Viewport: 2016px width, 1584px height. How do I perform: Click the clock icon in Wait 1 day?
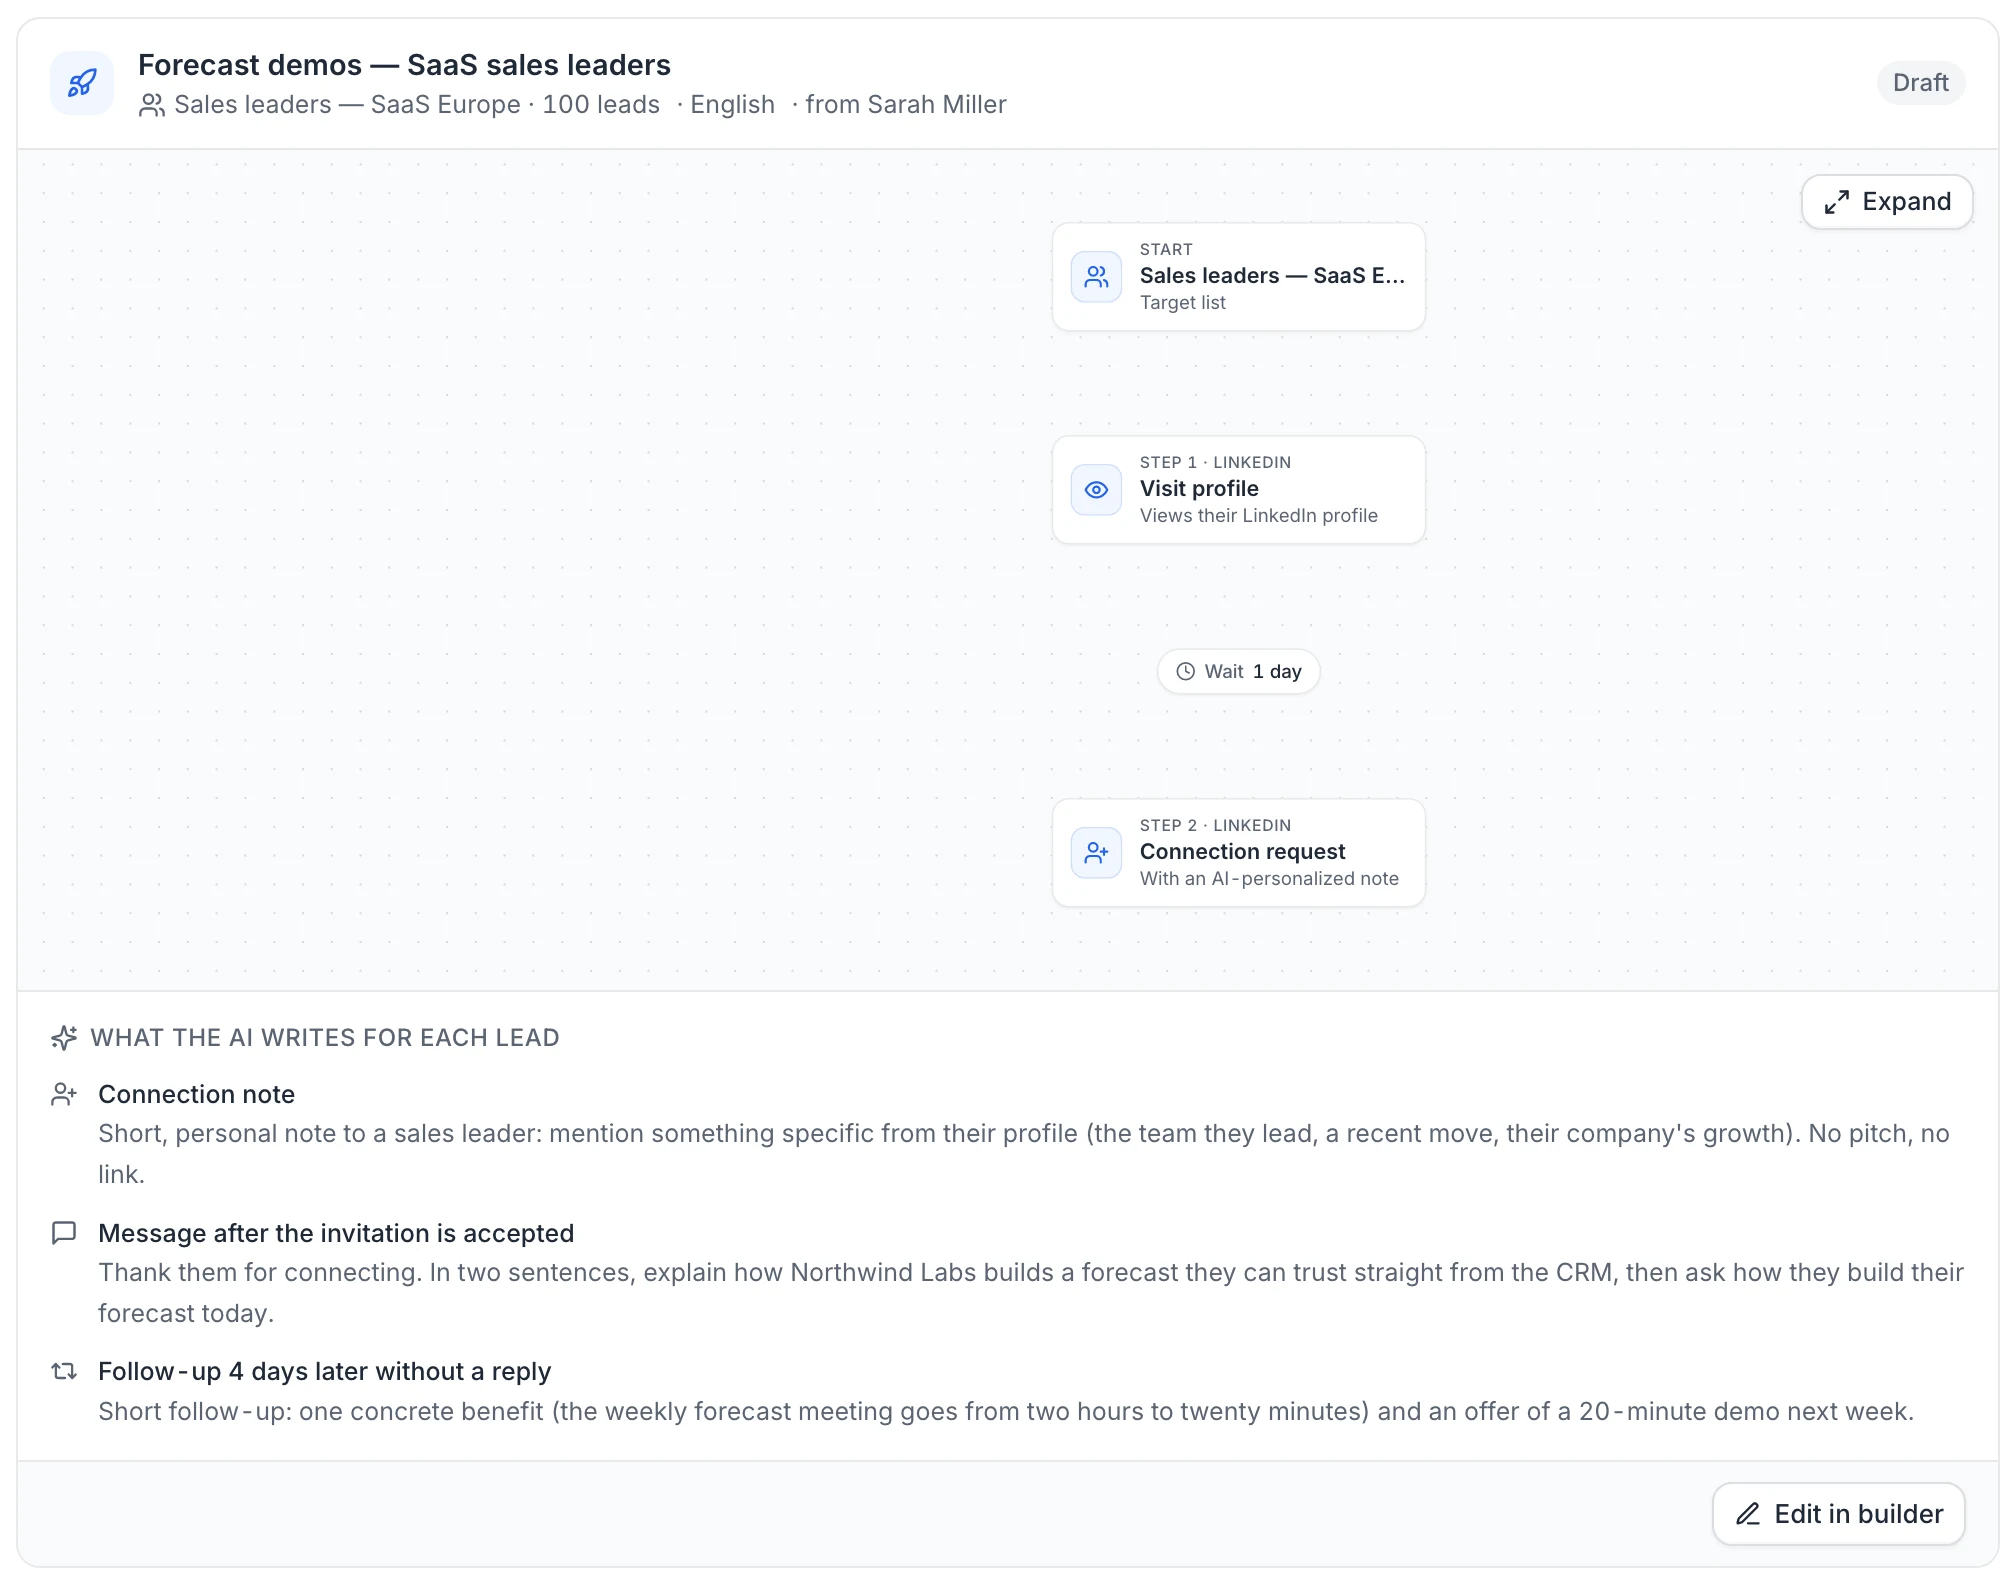tap(1185, 672)
